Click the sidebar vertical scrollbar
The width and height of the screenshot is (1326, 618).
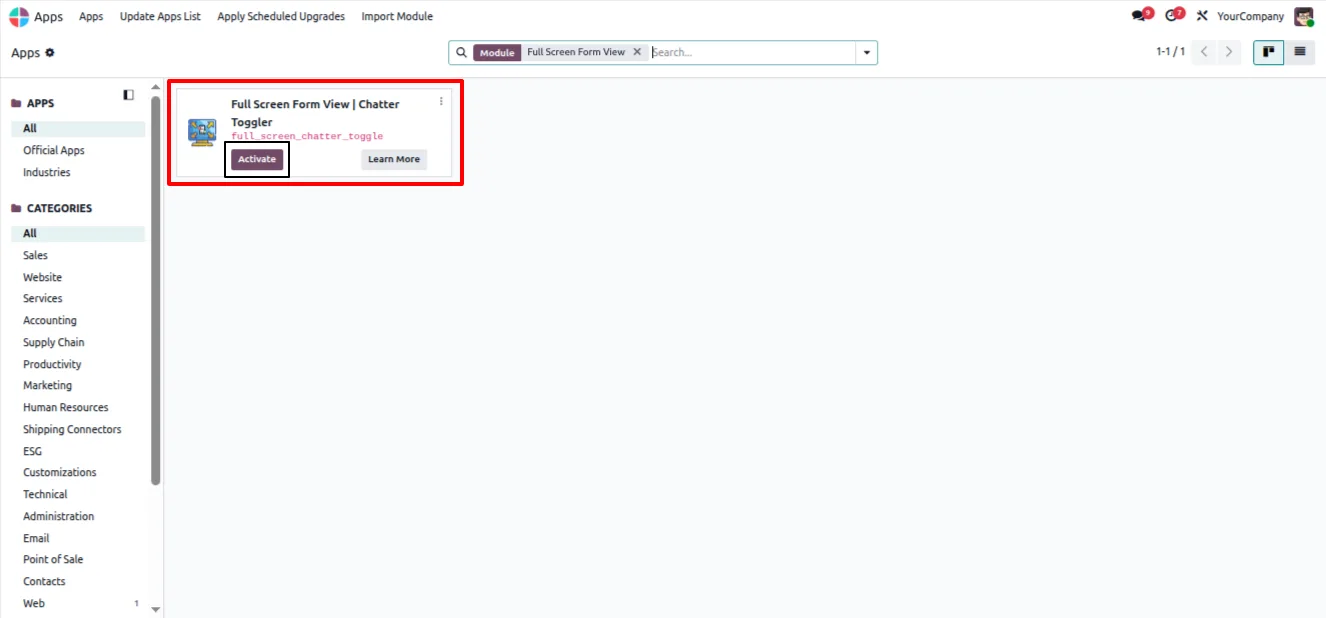pos(155,290)
